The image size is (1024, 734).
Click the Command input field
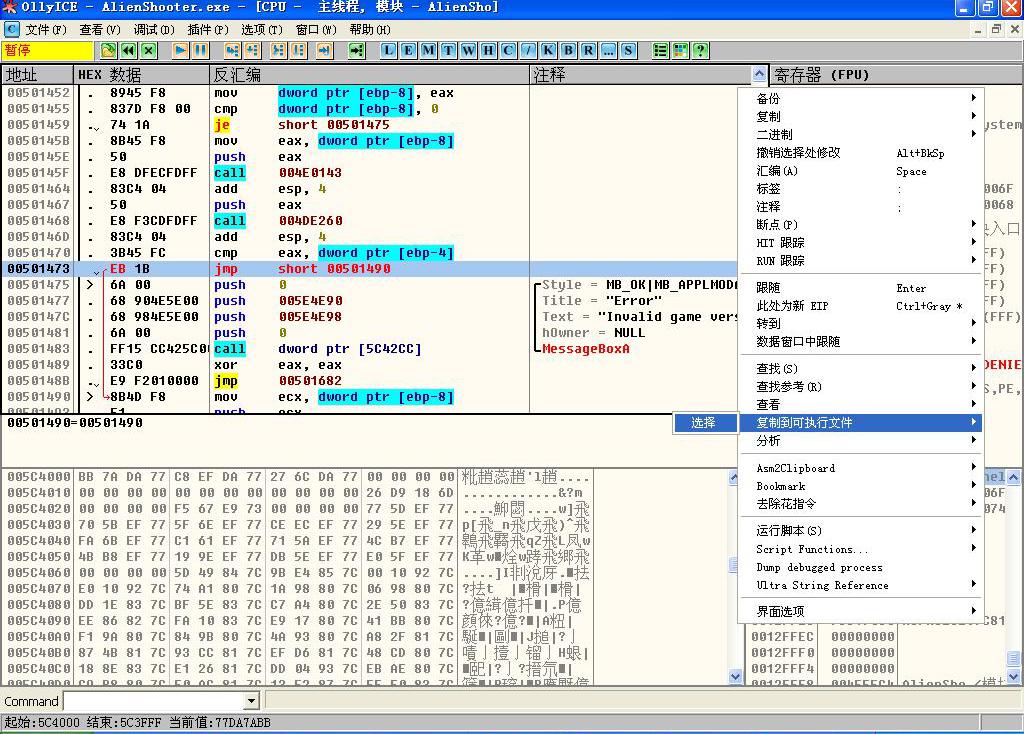(154, 701)
